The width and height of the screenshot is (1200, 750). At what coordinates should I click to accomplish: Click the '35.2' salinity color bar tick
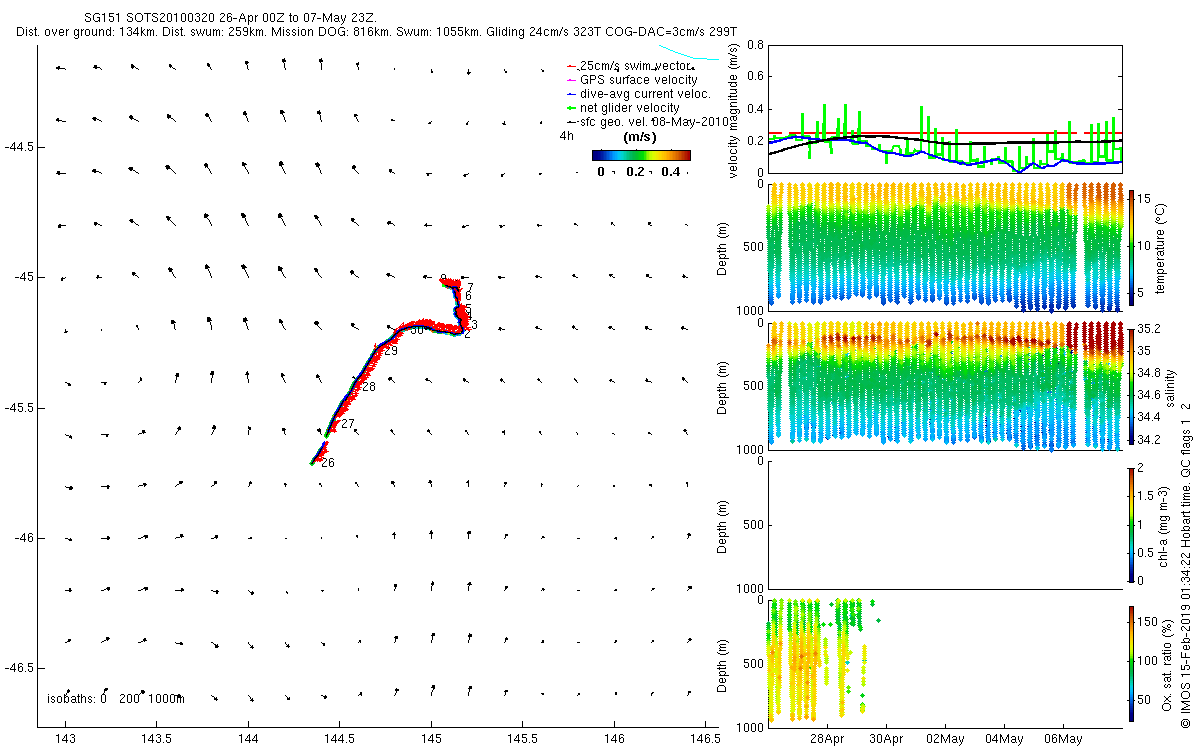point(1150,328)
